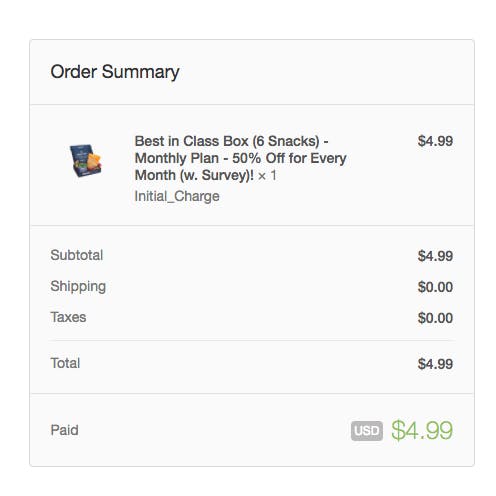The height and width of the screenshot is (496, 496).
Task: Click the quantity × 1 text
Action: pos(267,175)
